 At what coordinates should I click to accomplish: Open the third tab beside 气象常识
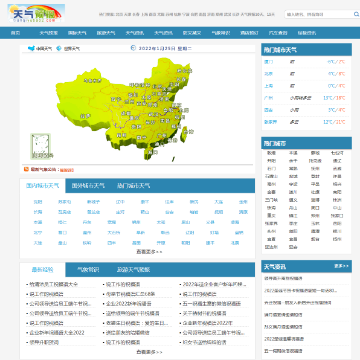[133, 270]
